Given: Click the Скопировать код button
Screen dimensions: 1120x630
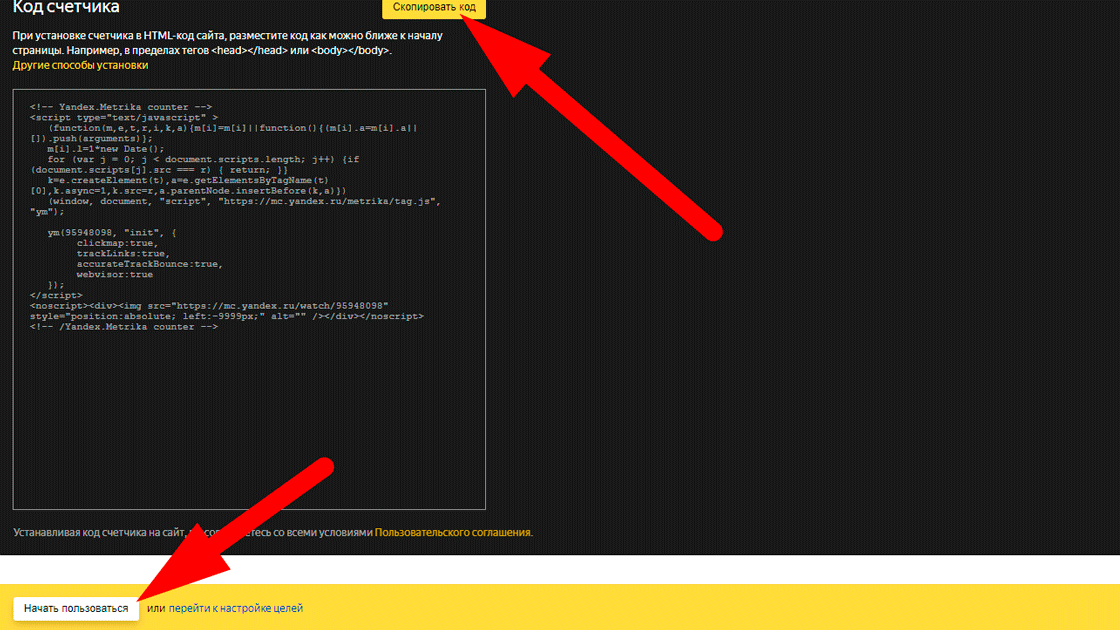Looking at the screenshot, I should click(x=434, y=8).
